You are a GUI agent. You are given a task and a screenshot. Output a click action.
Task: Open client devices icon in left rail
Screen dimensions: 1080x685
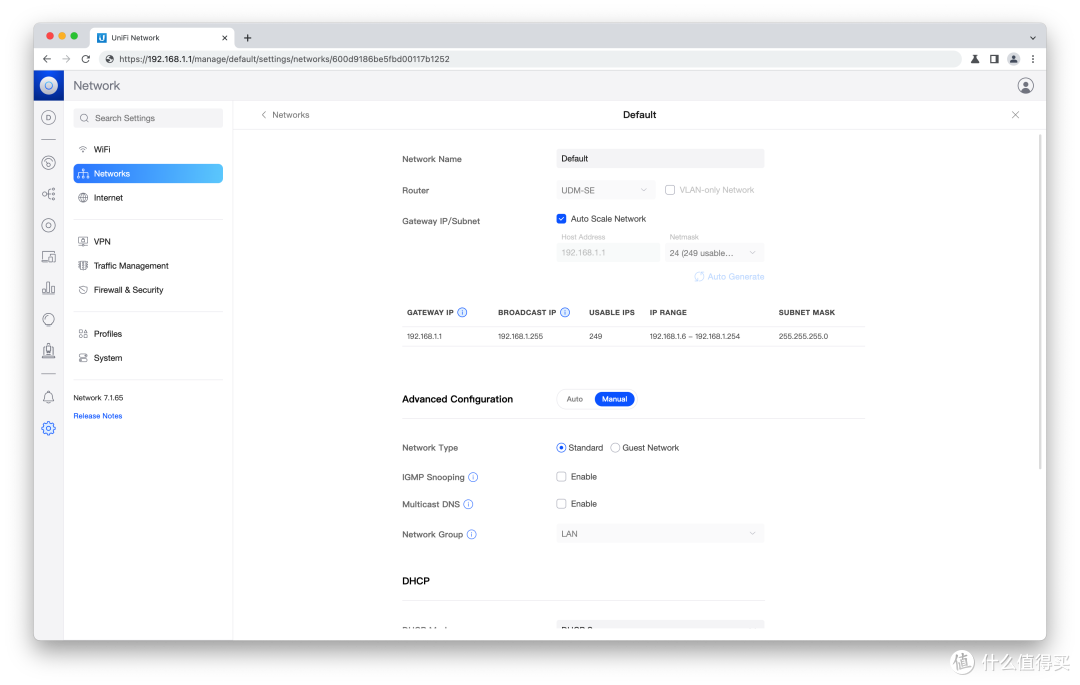point(48,257)
